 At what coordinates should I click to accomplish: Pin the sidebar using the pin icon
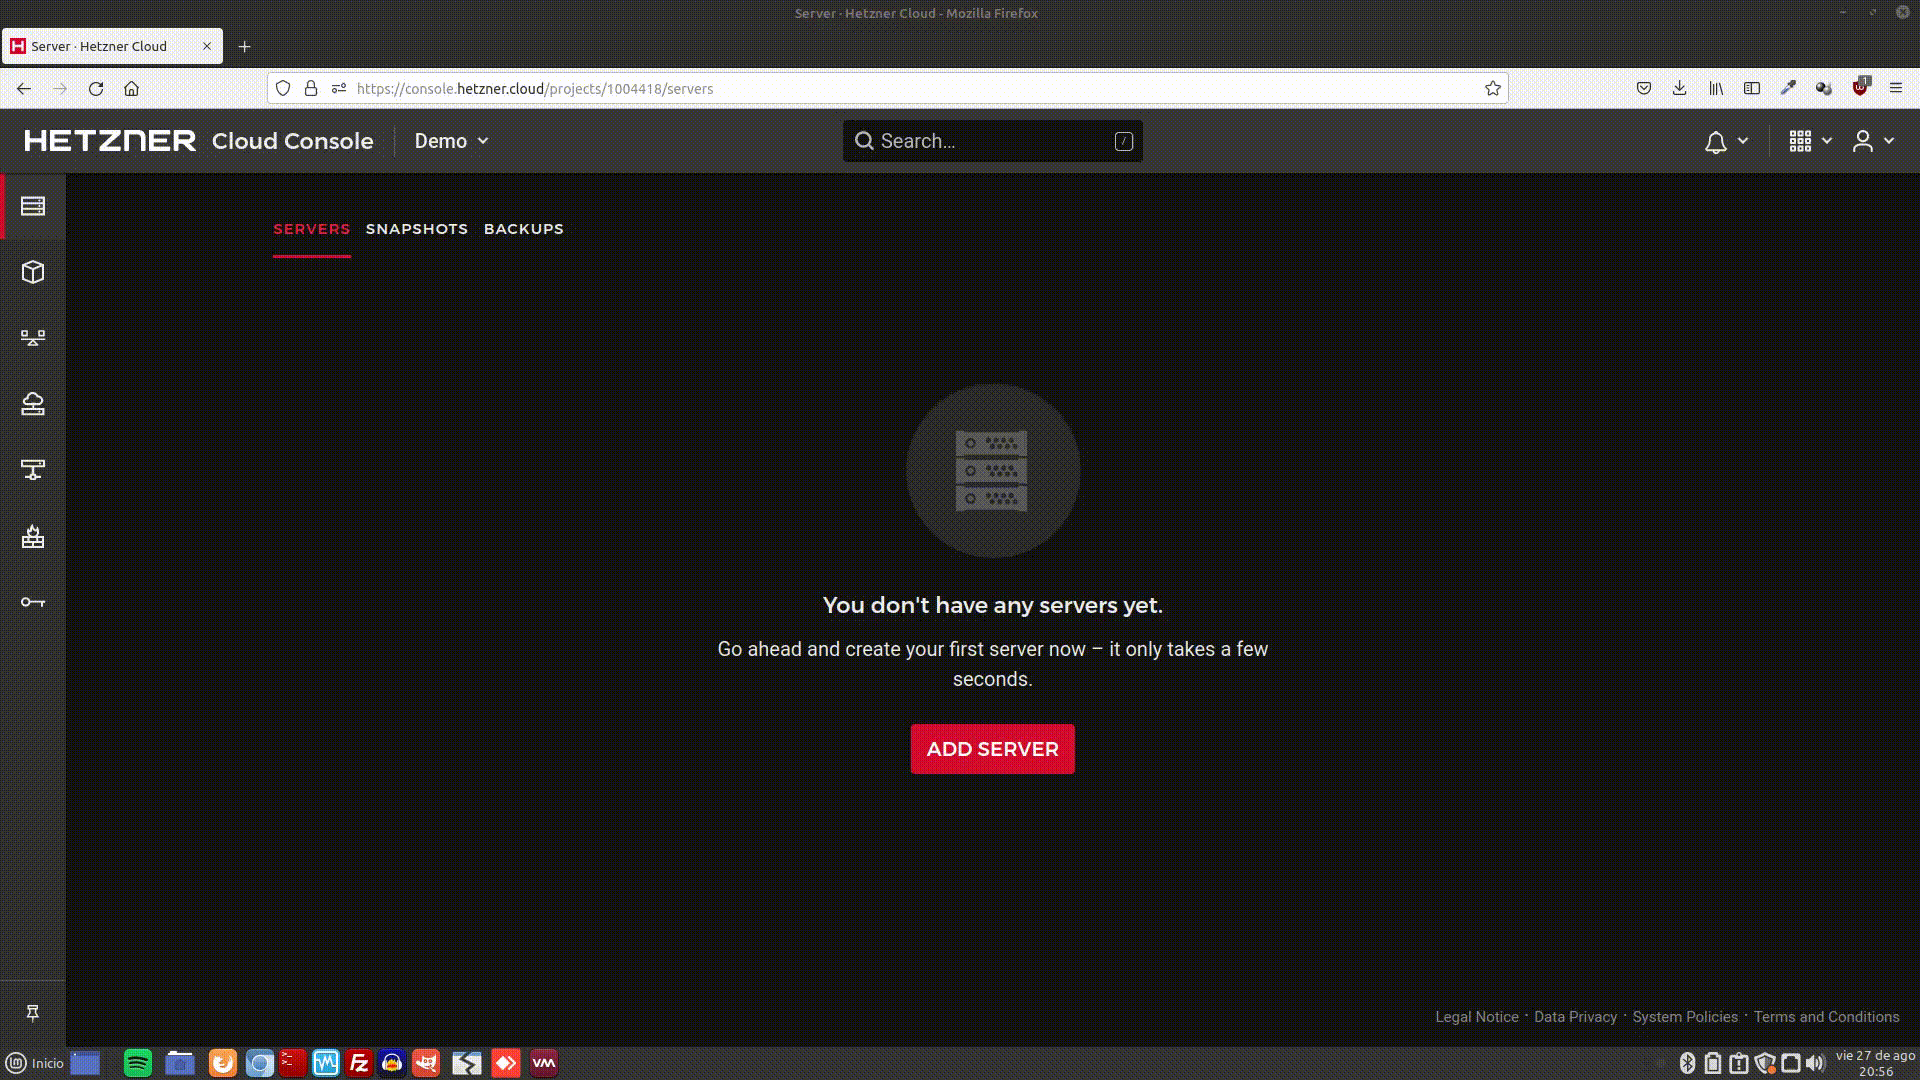point(33,1013)
